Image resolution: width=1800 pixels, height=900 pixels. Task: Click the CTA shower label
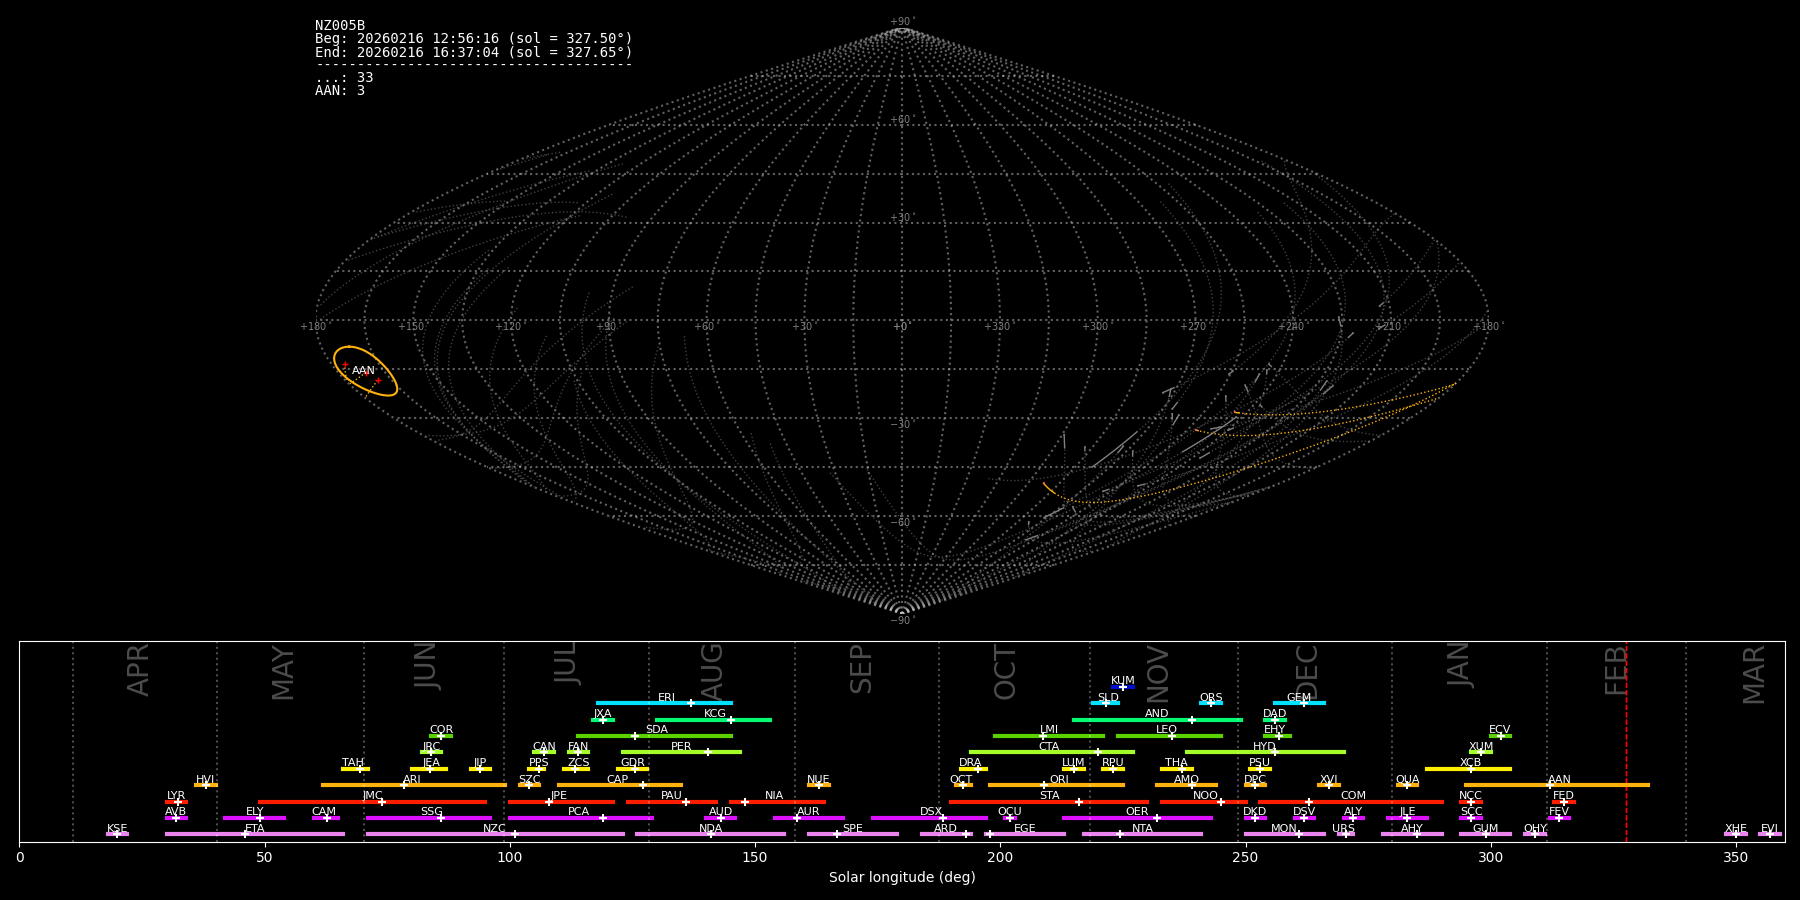click(1049, 747)
